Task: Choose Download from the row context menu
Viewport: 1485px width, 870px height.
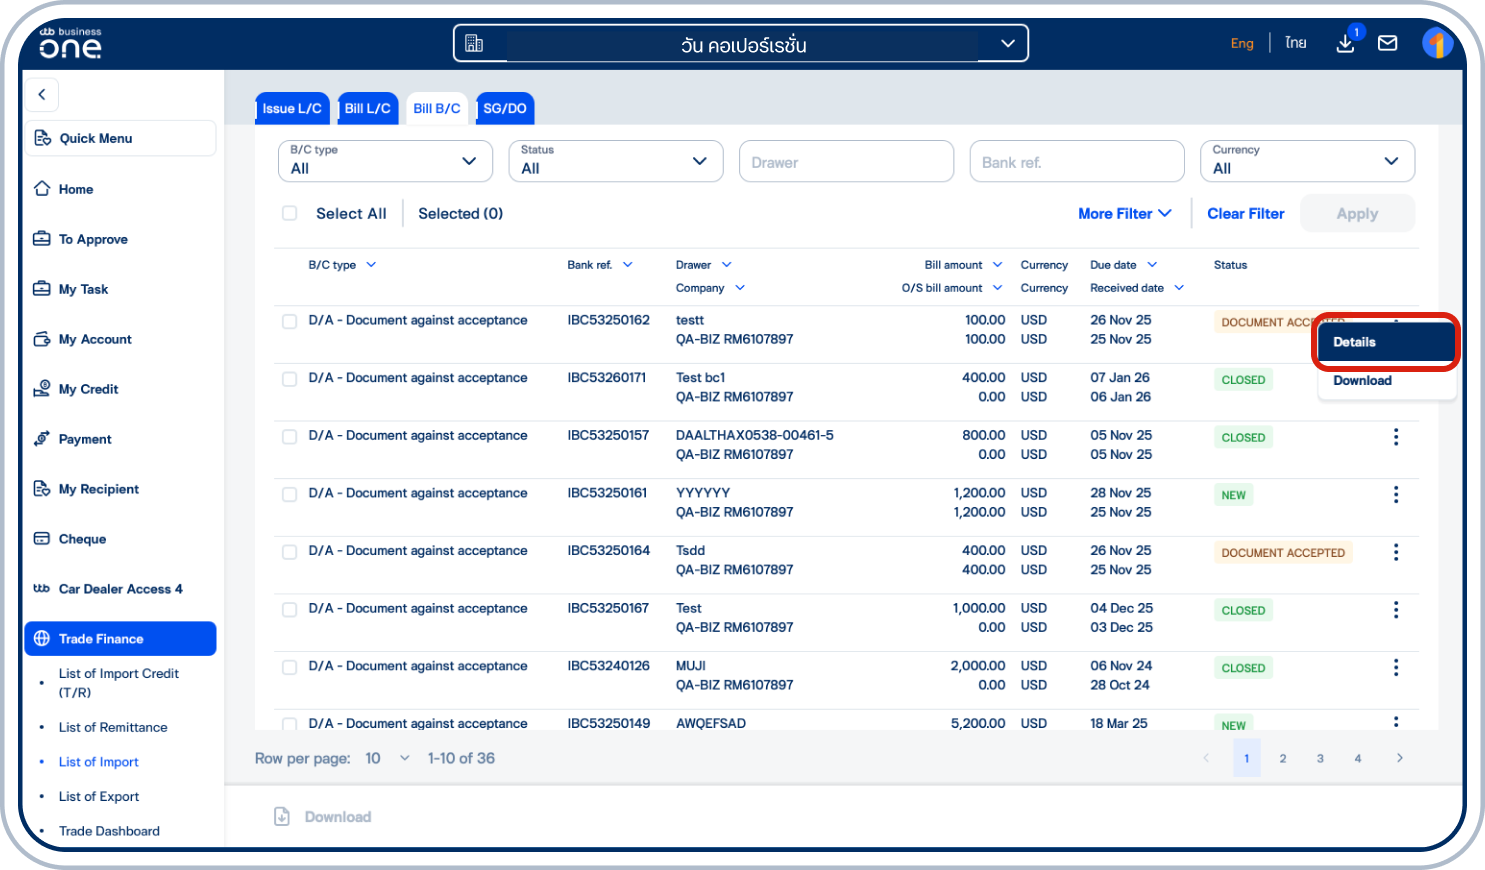Action: pyautogui.click(x=1362, y=381)
